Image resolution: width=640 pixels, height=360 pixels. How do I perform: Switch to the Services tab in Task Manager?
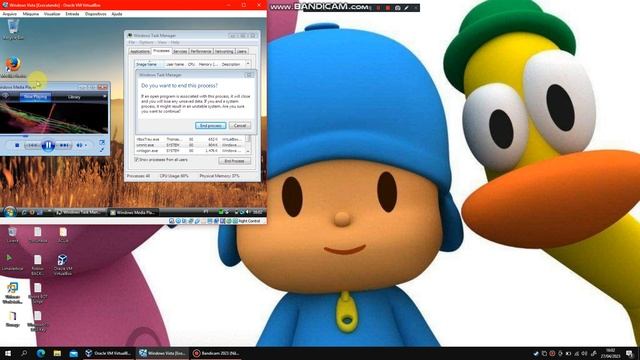pos(180,51)
